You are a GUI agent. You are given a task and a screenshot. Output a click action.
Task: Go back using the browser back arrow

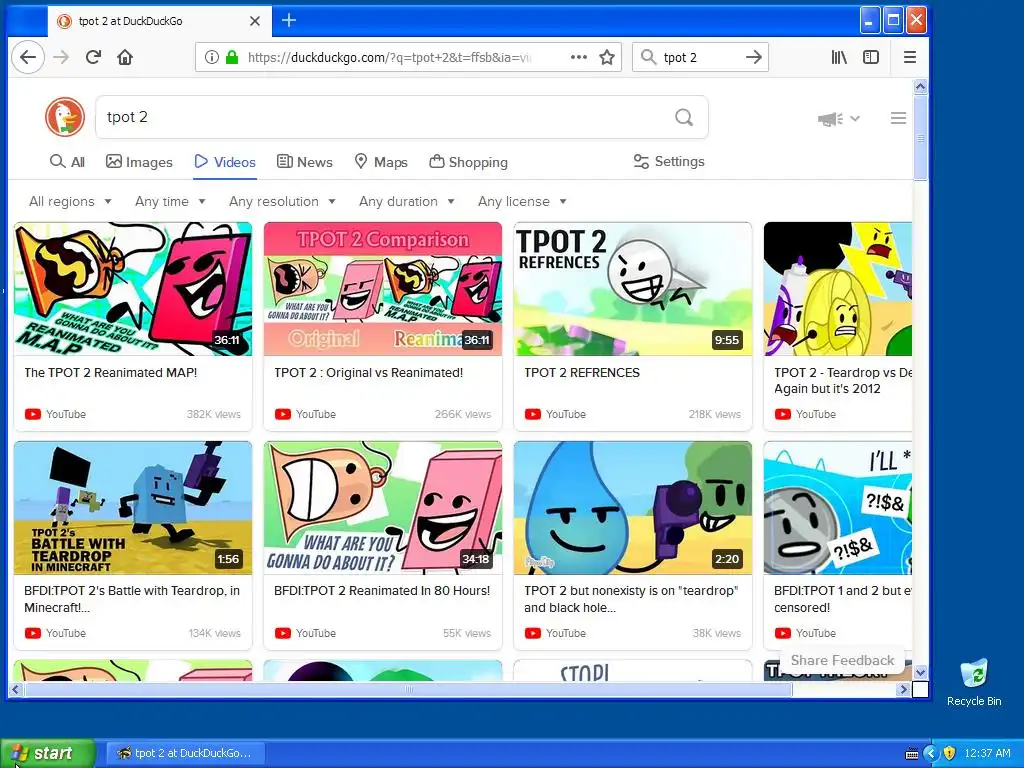tap(27, 57)
